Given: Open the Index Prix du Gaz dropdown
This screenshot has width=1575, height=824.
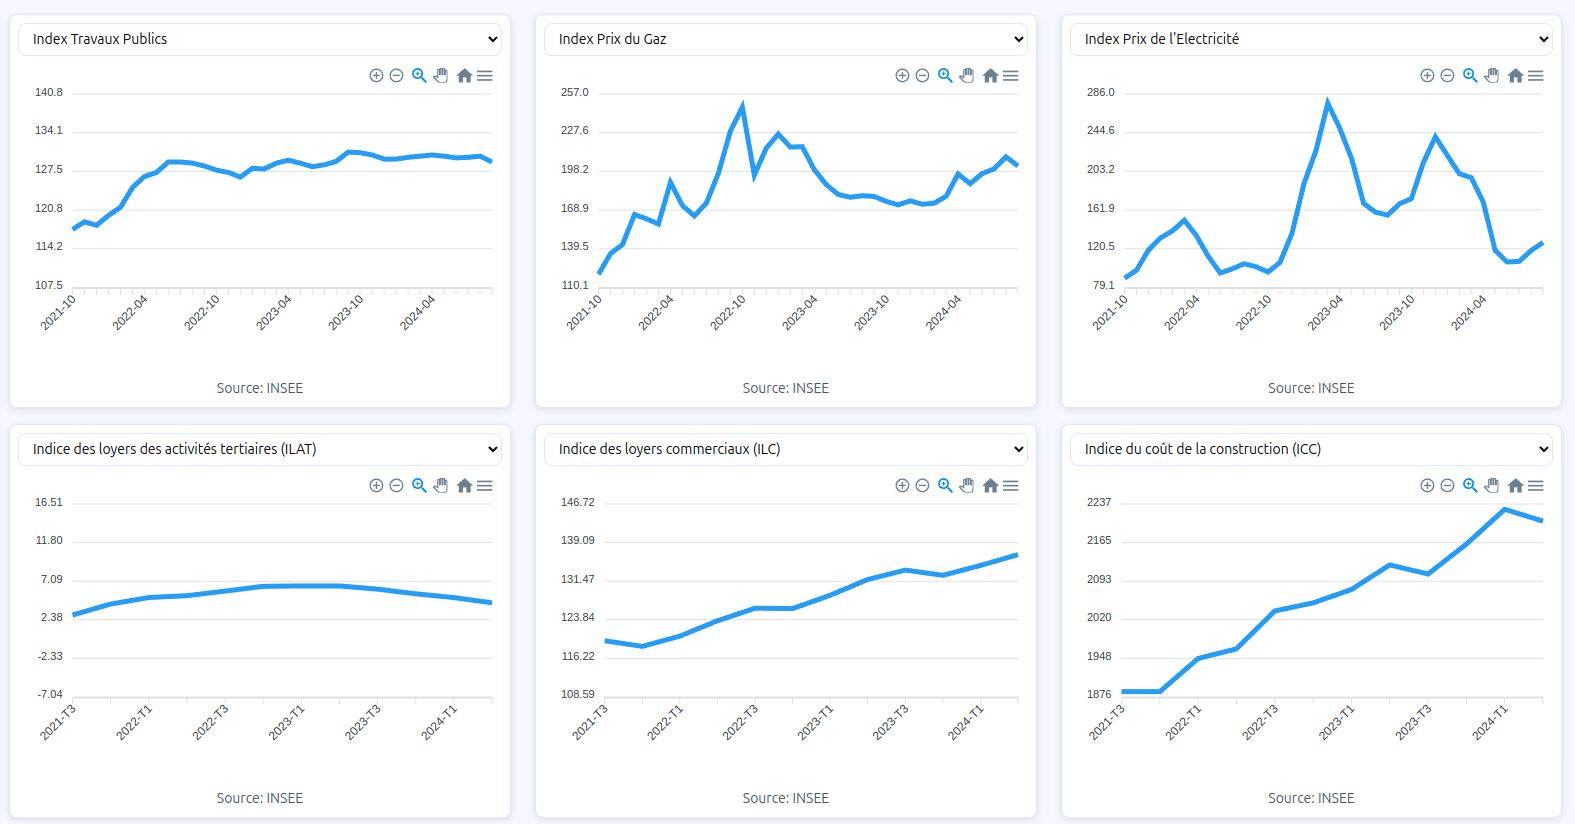Looking at the screenshot, I should coord(786,39).
